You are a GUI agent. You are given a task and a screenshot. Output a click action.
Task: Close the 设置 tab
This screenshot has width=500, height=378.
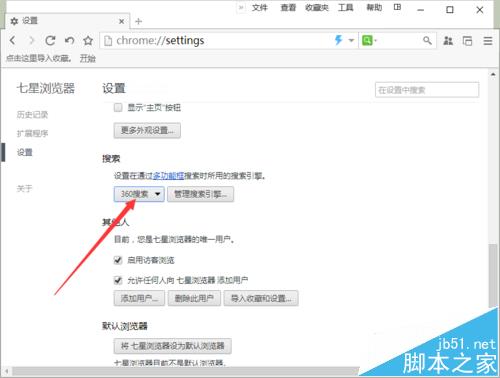[x=122, y=21]
